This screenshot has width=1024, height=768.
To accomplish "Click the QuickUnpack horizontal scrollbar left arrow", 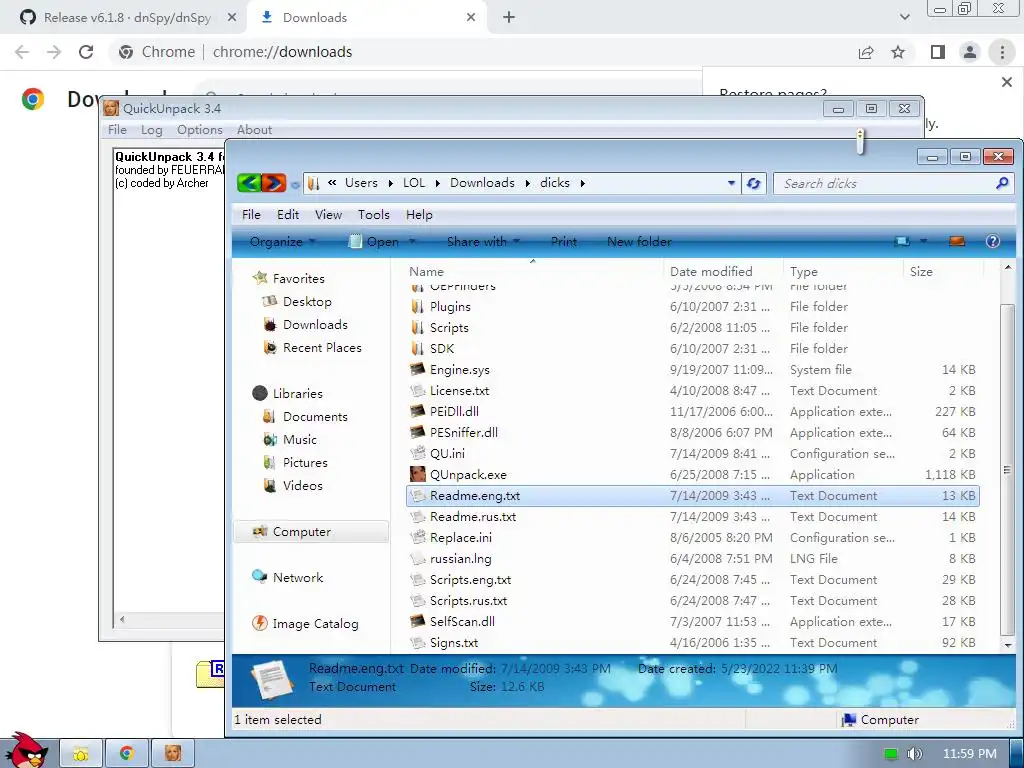I will coord(122,619).
